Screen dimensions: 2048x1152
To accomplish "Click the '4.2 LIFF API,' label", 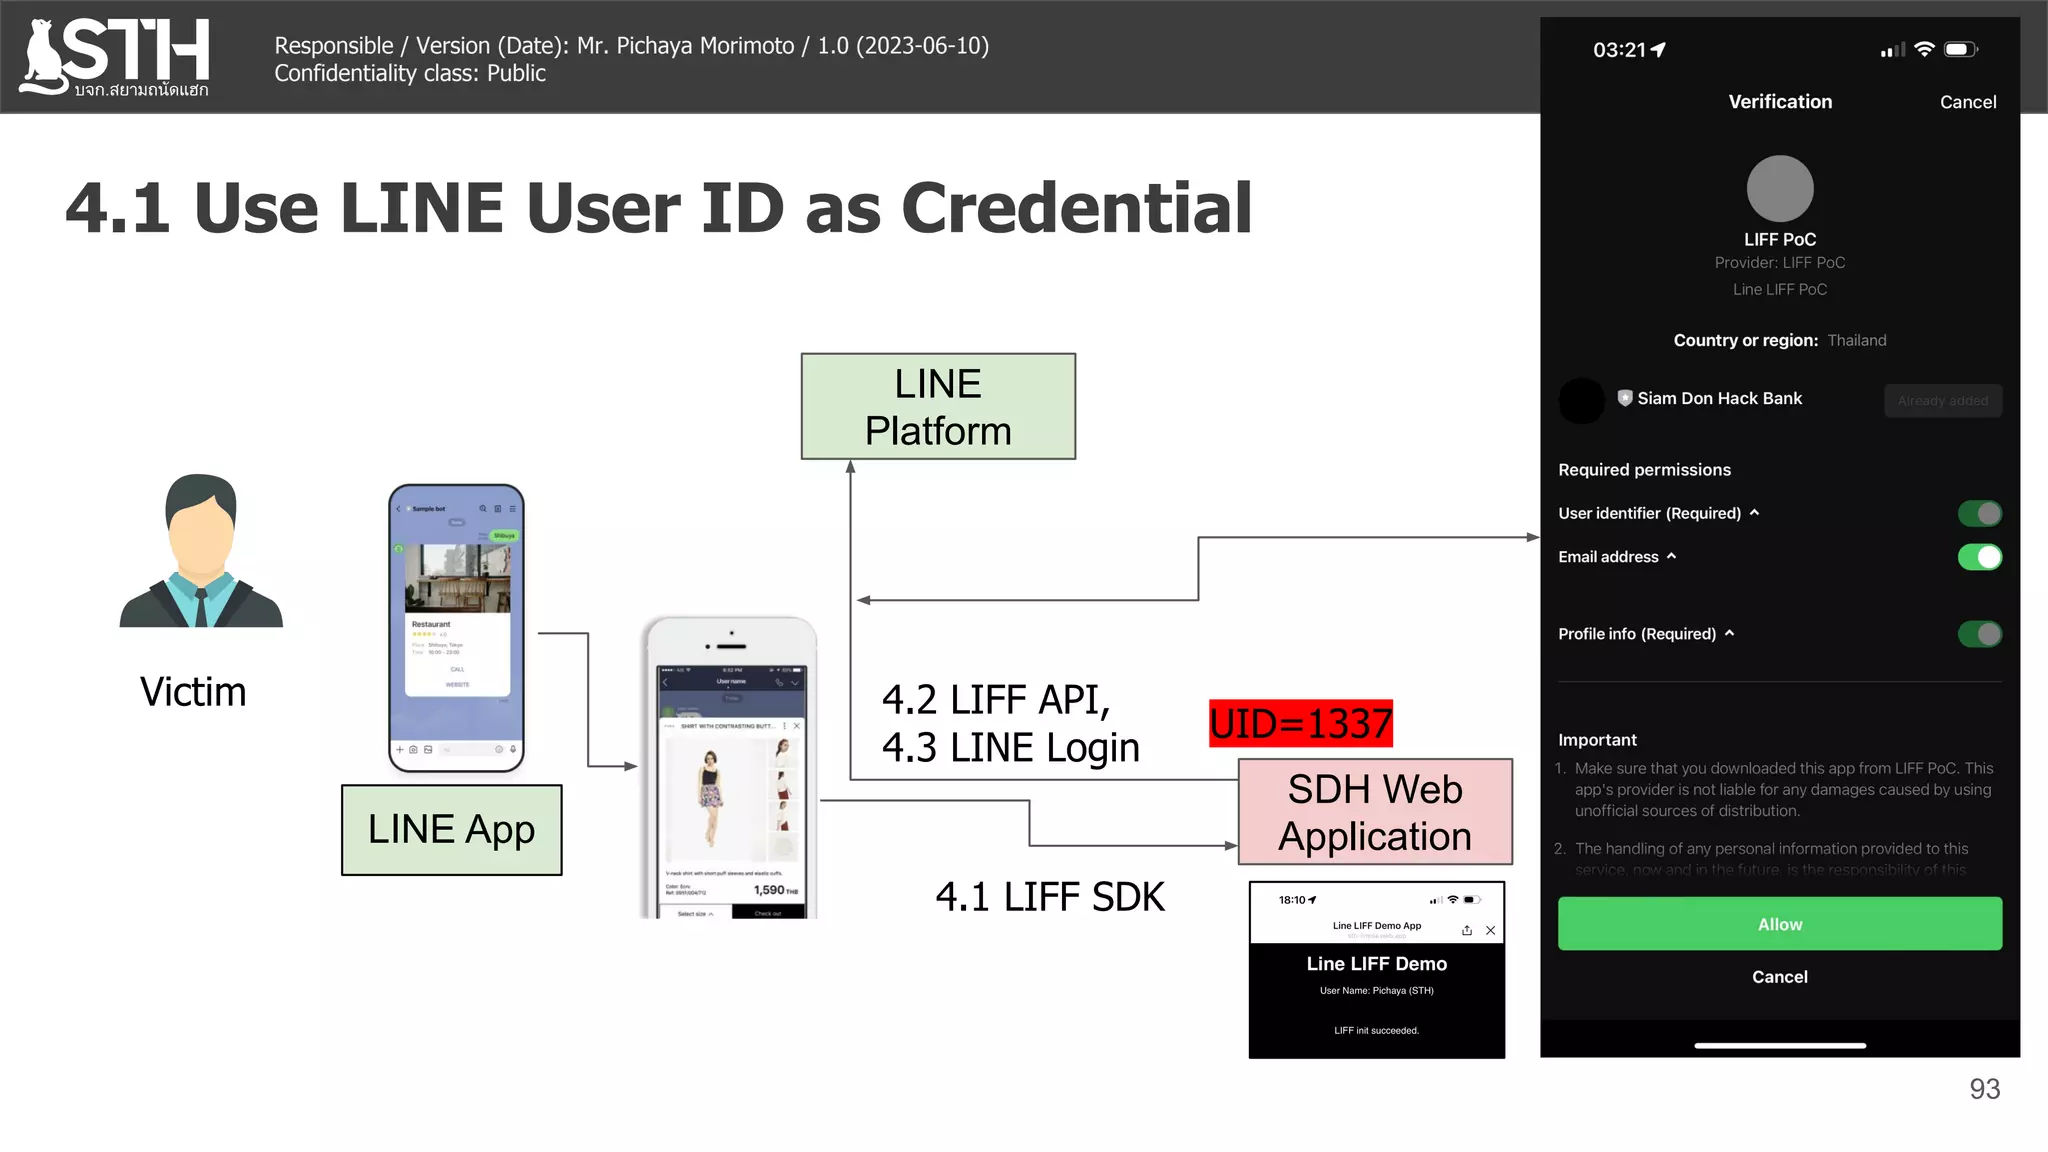I will 996,700.
